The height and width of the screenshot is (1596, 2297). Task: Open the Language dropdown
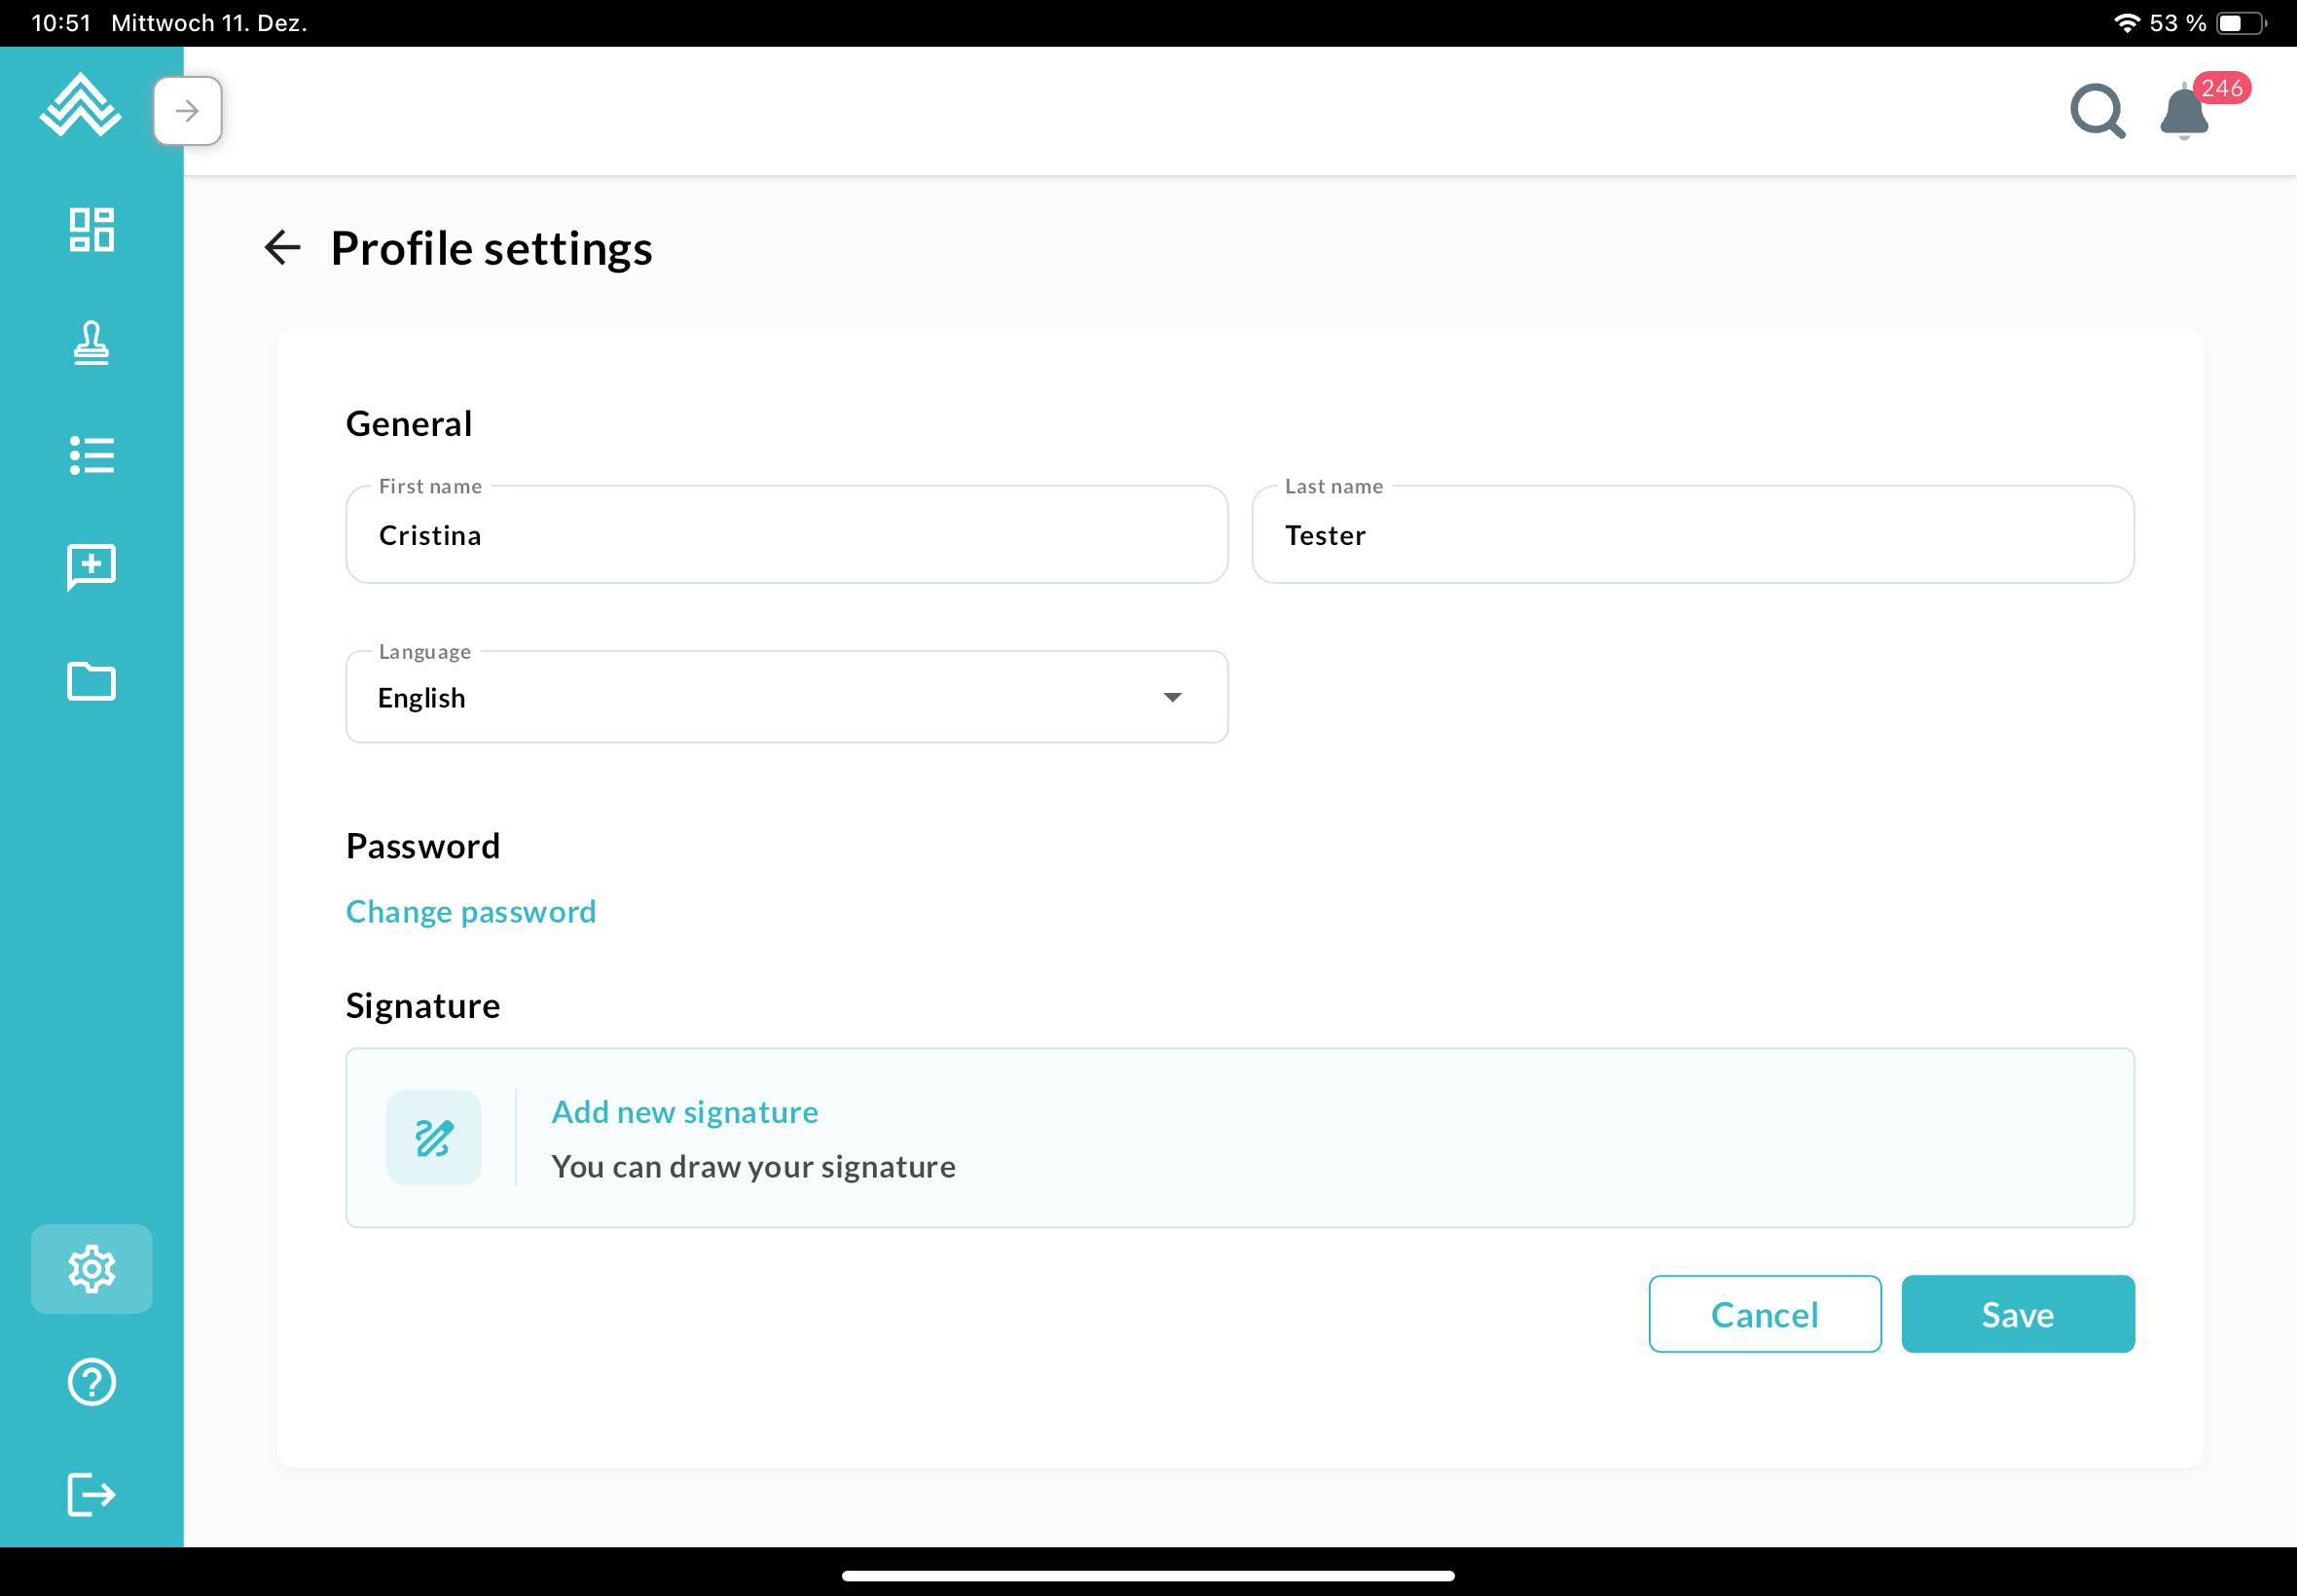click(x=786, y=698)
